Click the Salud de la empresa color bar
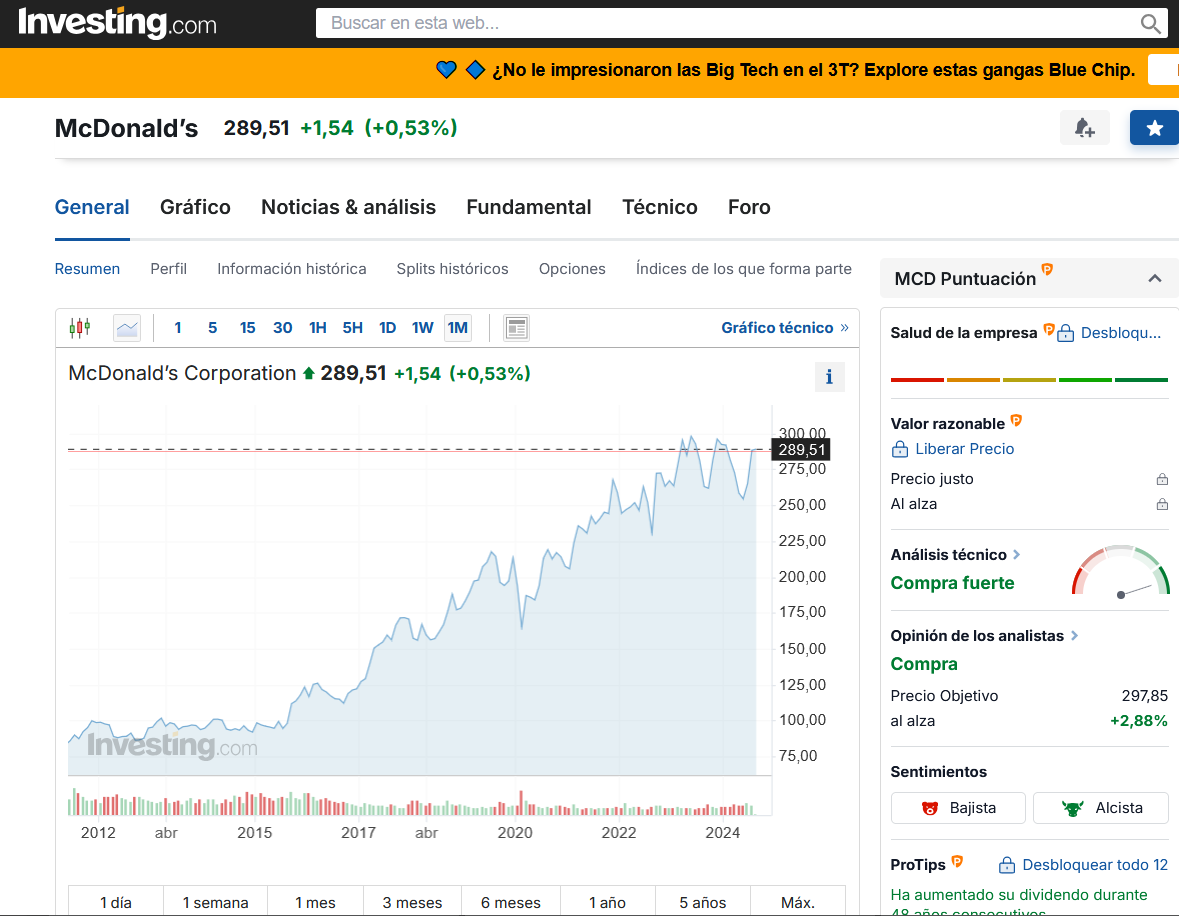Viewport: 1179px width, 916px height. pos(1029,380)
